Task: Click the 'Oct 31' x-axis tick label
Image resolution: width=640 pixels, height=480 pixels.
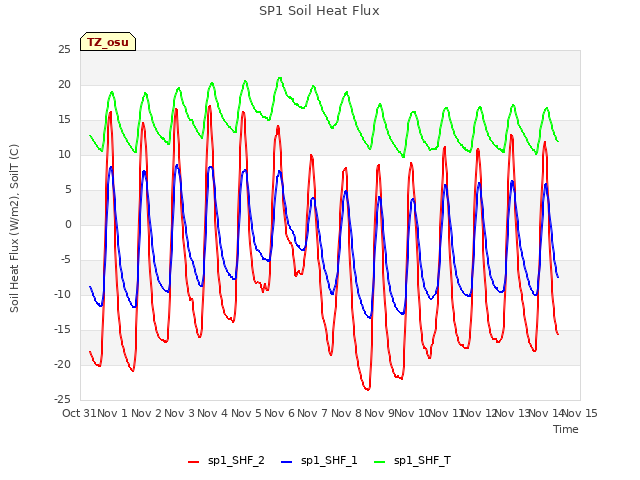Action: tap(79, 413)
